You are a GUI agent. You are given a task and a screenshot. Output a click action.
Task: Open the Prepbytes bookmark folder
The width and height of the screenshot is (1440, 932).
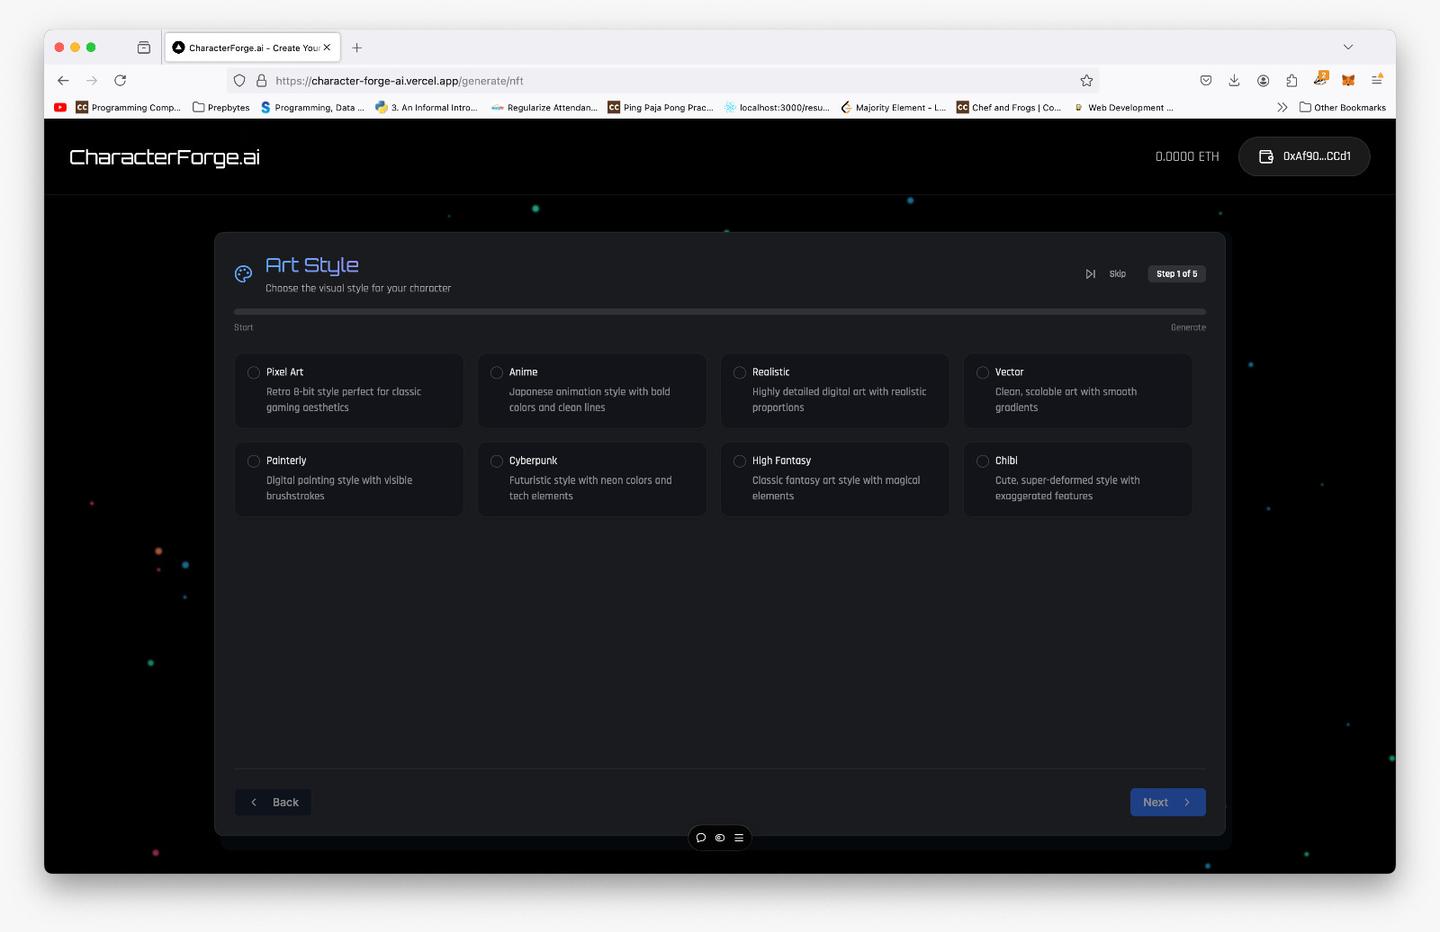(x=221, y=107)
